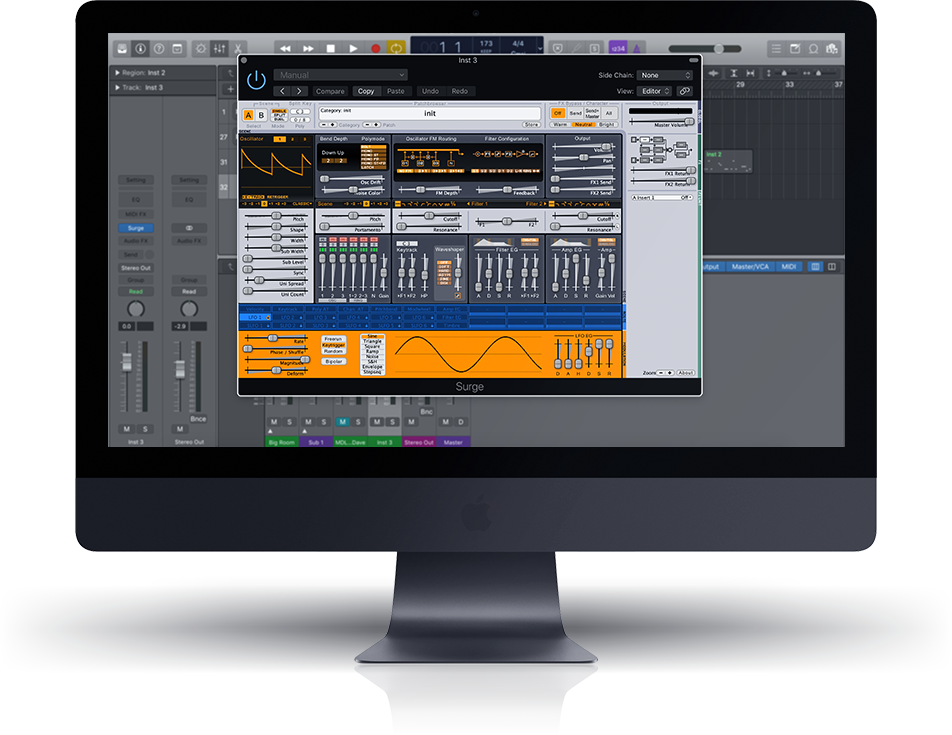Open the Manual preset dropdown

[x=340, y=75]
